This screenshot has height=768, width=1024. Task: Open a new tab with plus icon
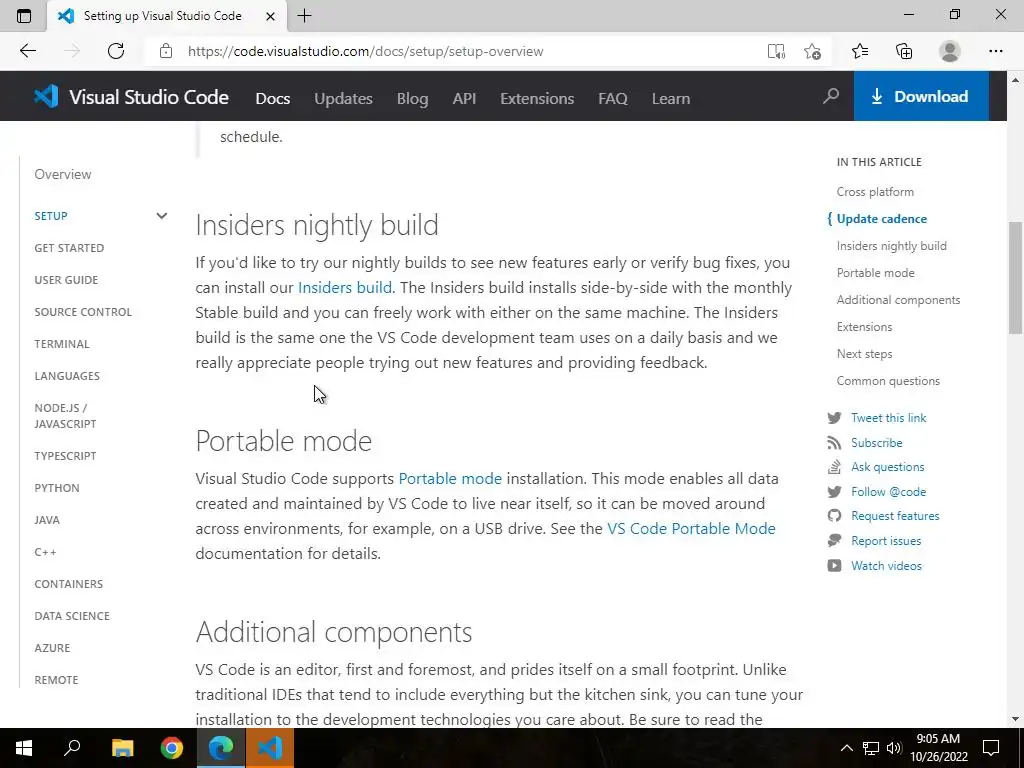pyautogui.click(x=304, y=16)
